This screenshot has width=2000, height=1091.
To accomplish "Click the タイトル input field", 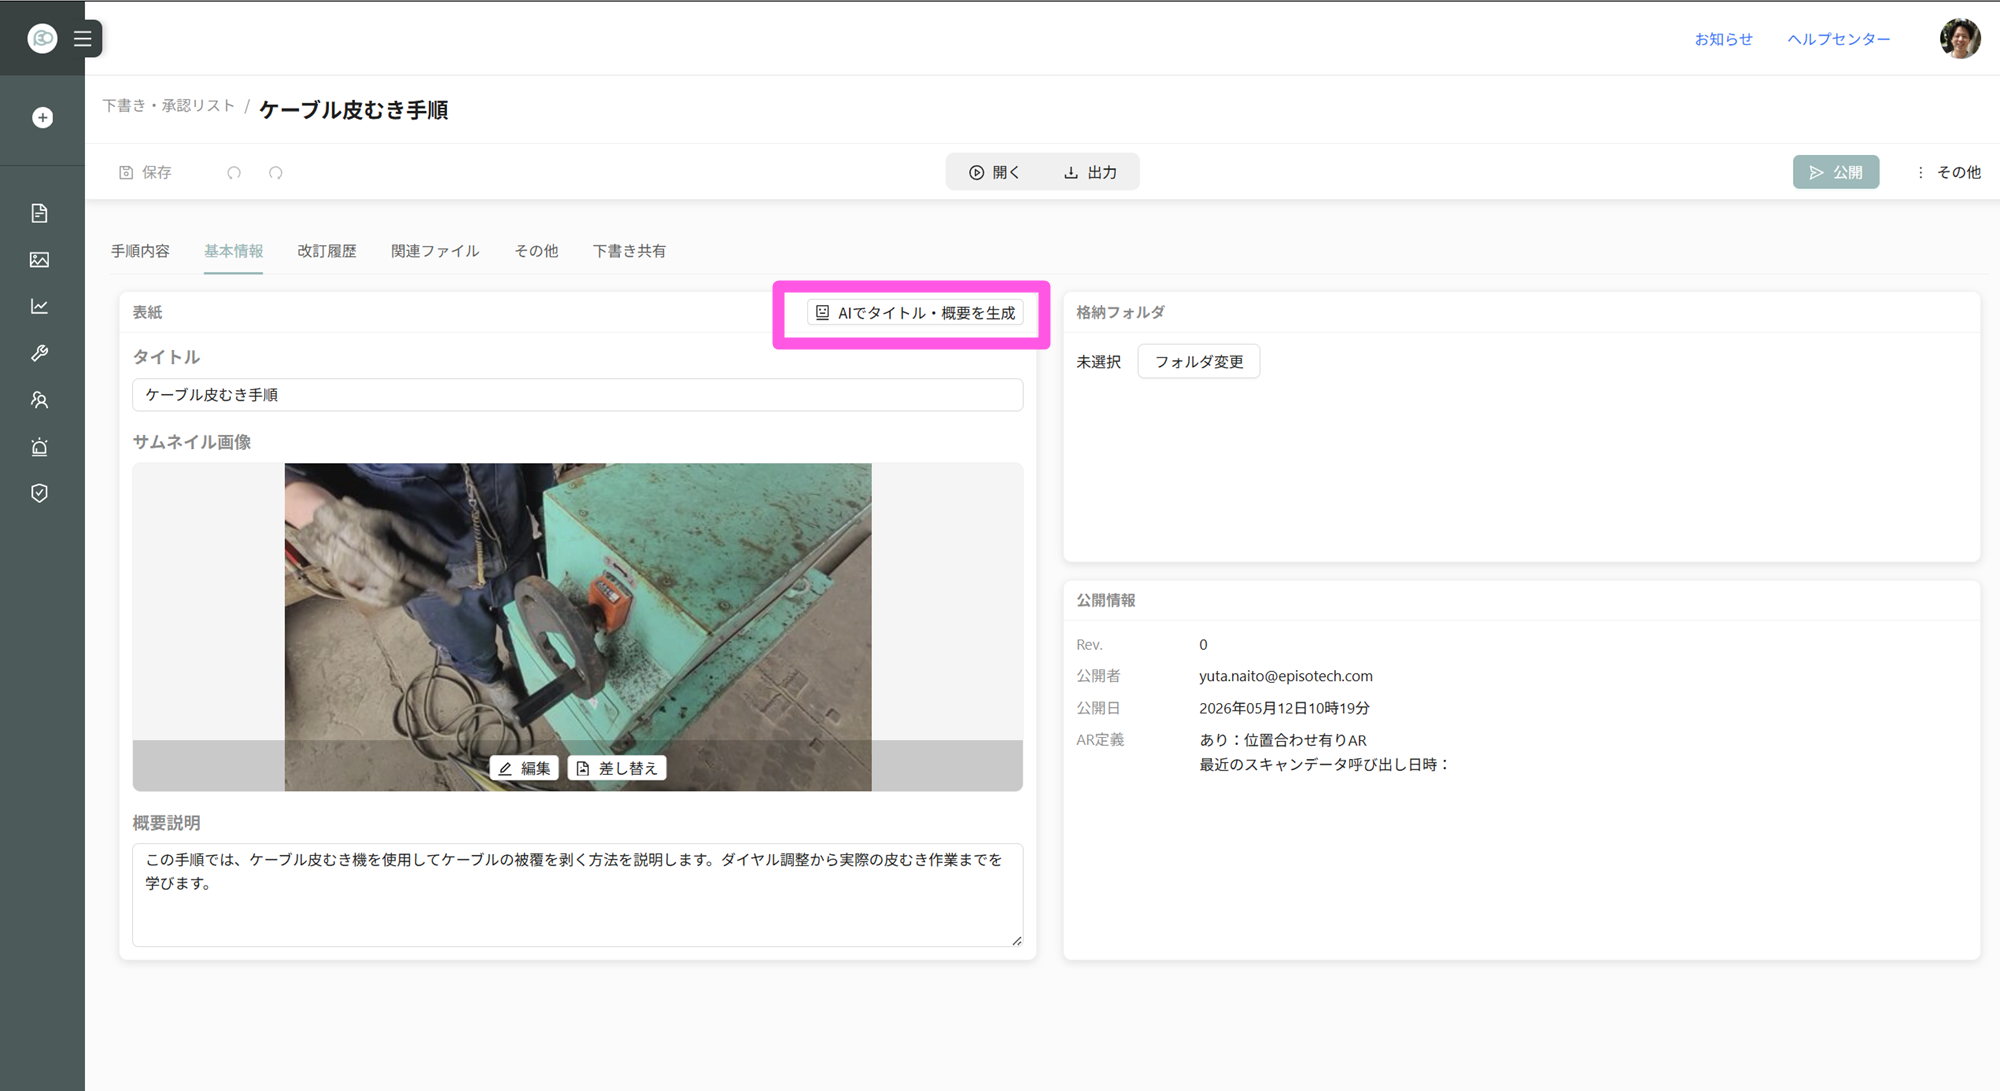I will [x=577, y=395].
